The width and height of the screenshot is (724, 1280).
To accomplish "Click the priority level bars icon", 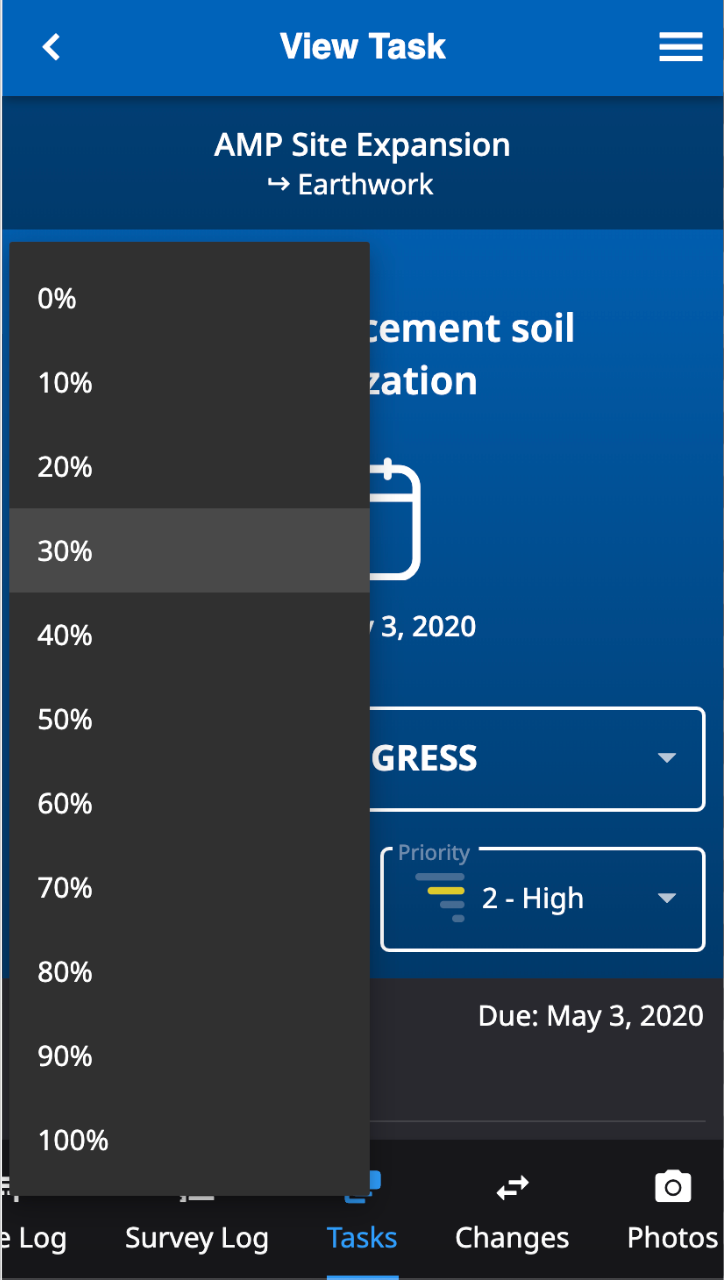I will [441, 897].
